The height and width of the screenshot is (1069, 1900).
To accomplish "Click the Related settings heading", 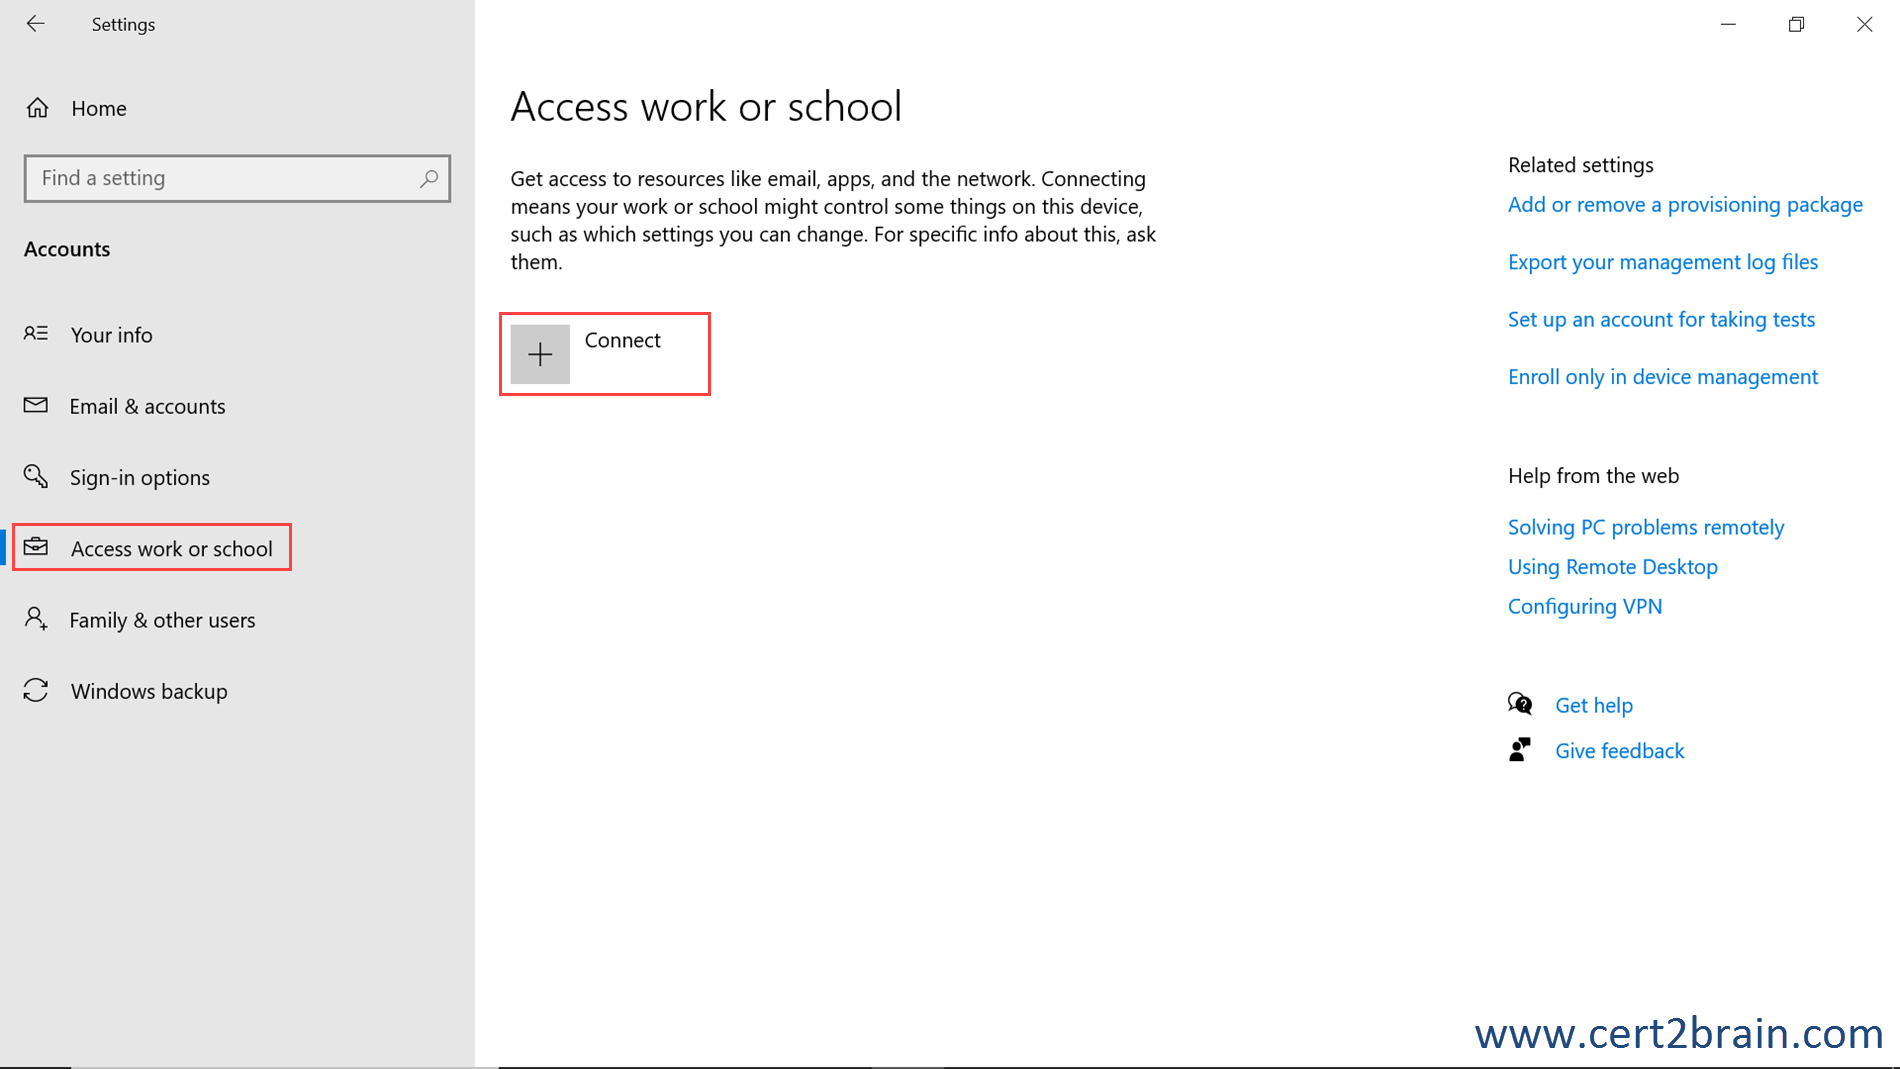I will 1581,165.
